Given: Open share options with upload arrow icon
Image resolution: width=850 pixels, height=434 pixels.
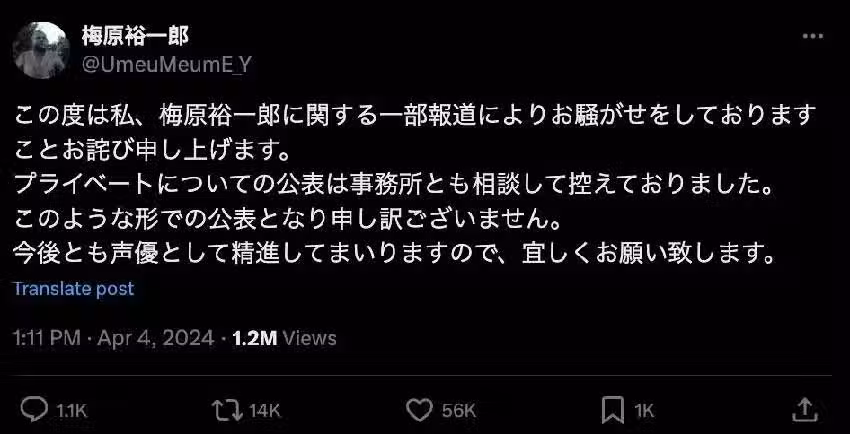Looking at the screenshot, I should tap(804, 410).
